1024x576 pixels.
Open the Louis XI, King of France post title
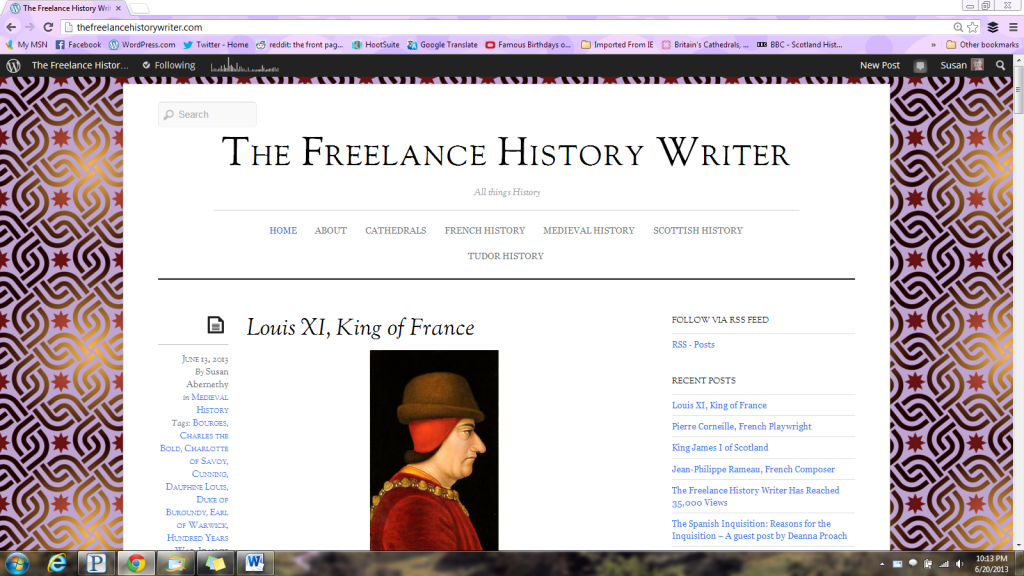pyautogui.click(x=360, y=328)
